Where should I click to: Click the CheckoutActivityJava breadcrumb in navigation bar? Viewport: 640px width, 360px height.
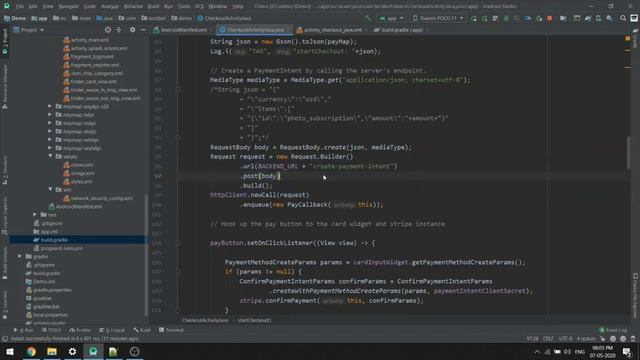pos(224,18)
